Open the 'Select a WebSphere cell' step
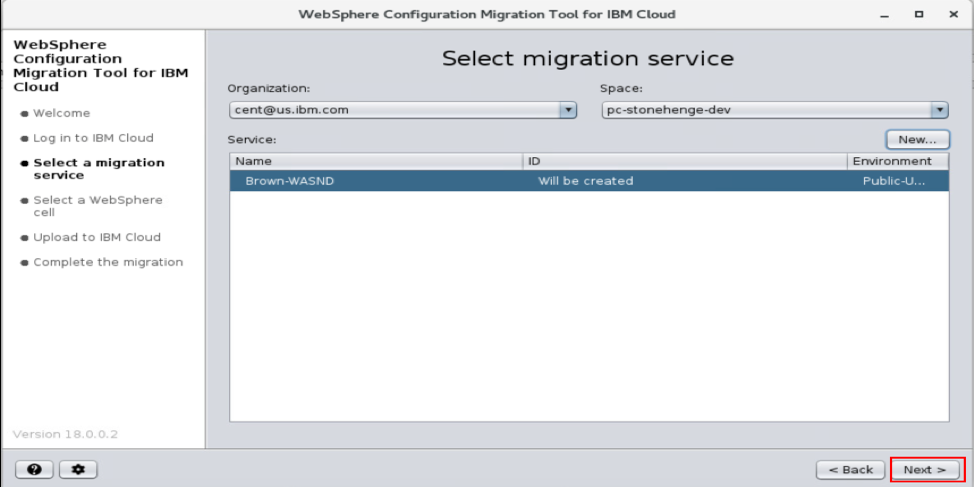 [x=97, y=206]
